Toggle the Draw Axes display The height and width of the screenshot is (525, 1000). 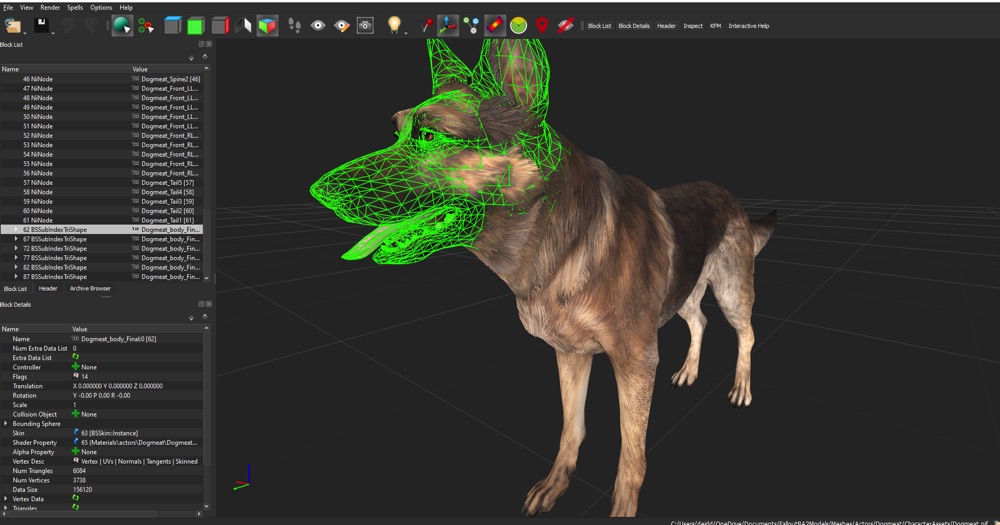click(x=448, y=26)
